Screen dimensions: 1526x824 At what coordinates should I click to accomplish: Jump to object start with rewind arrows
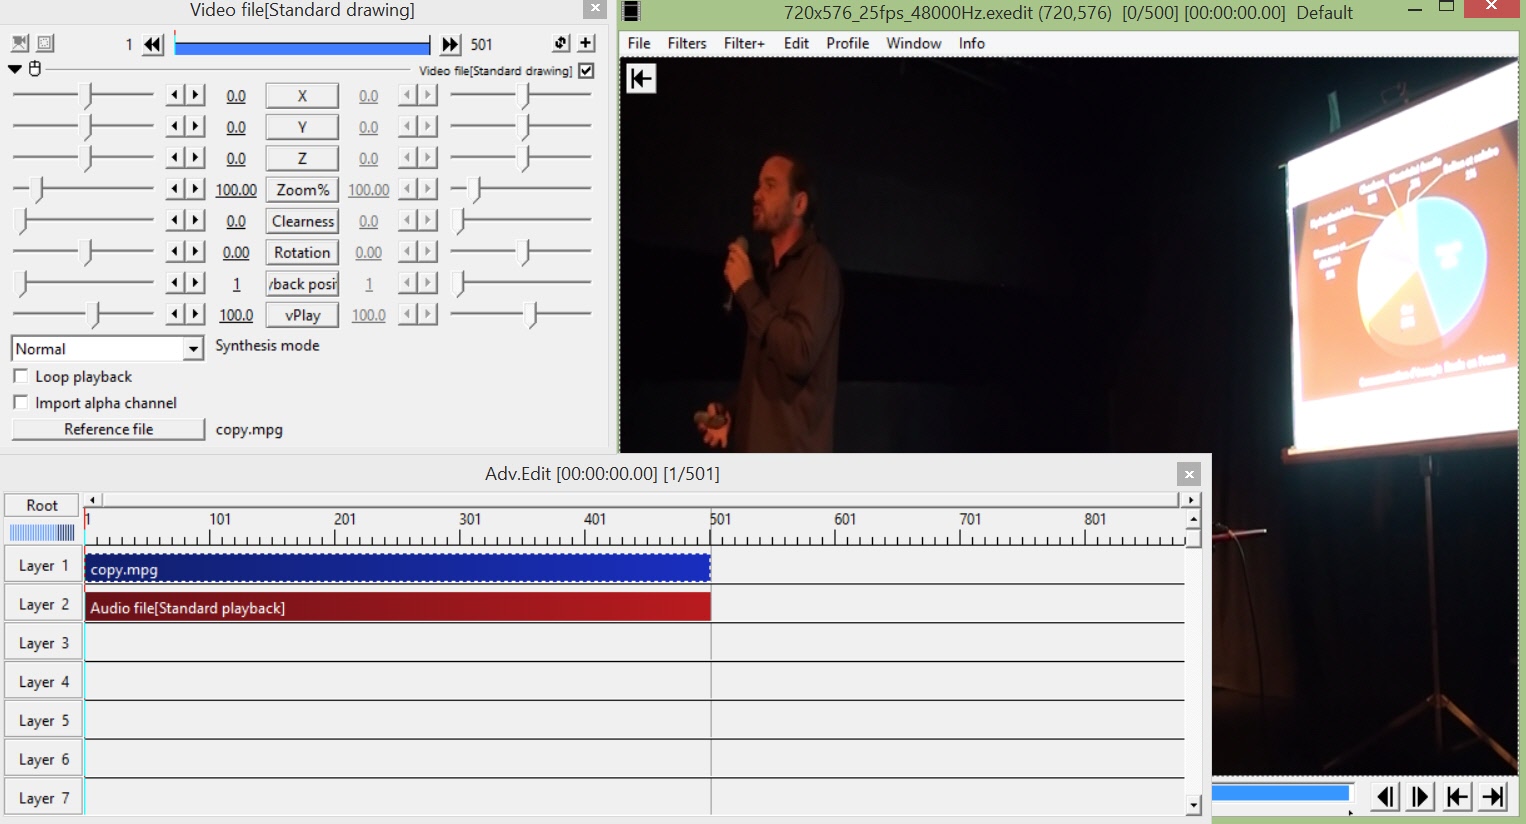click(152, 45)
